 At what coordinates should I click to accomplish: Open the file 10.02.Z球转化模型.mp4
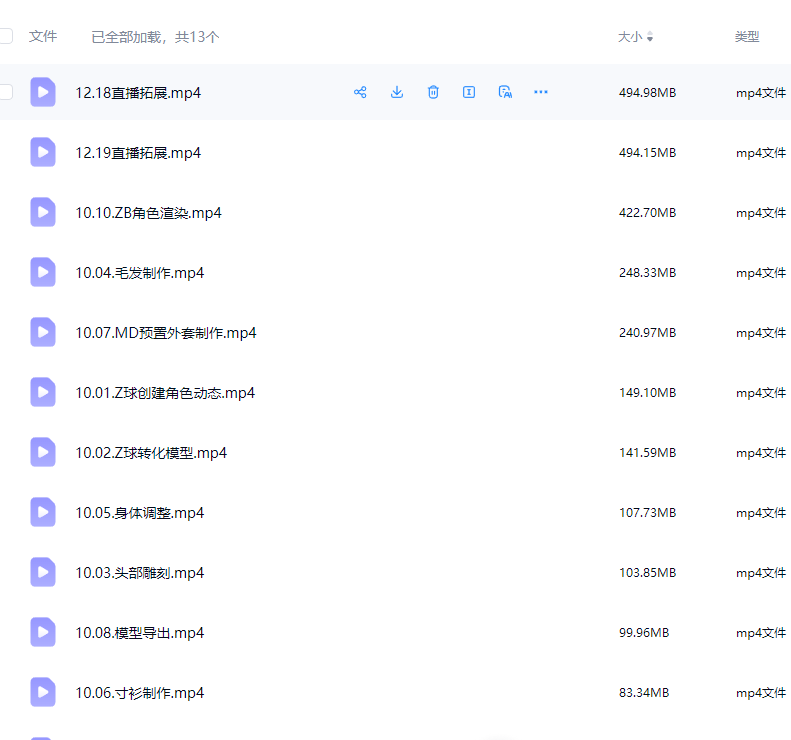coord(151,453)
